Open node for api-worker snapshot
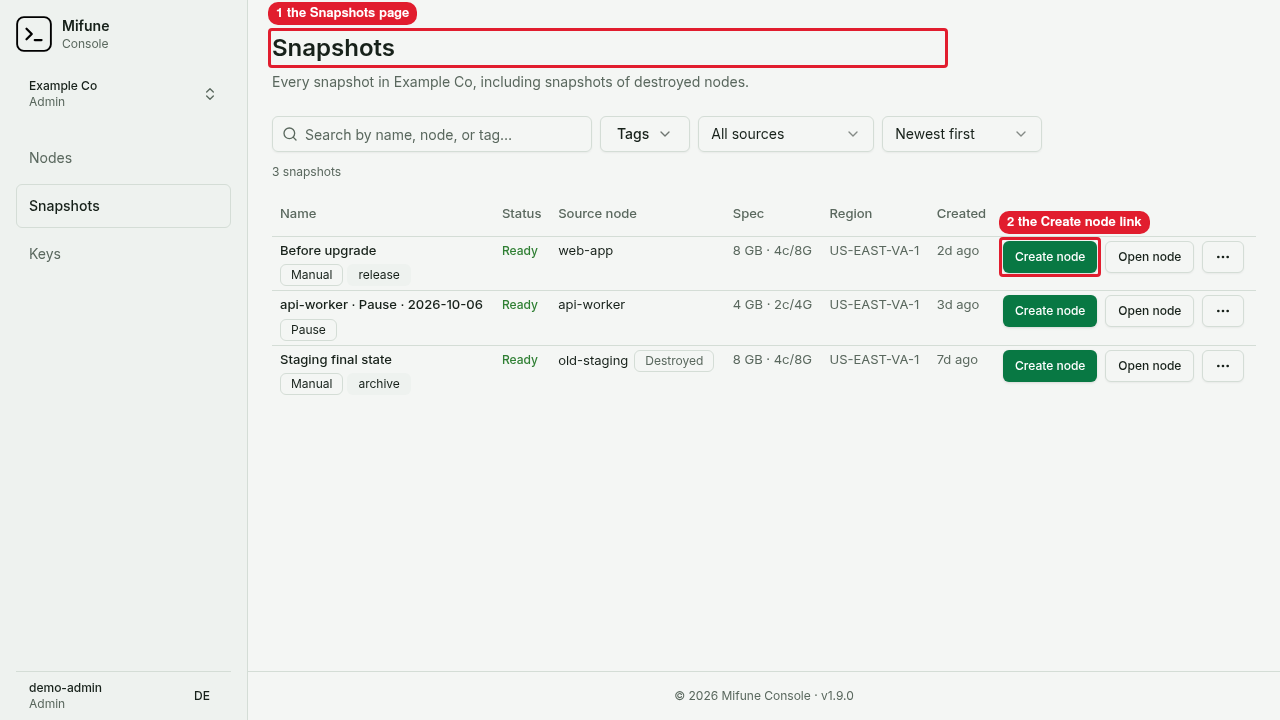The height and width of the screenshot is (720, 1280). click(x=1149, y=311)
